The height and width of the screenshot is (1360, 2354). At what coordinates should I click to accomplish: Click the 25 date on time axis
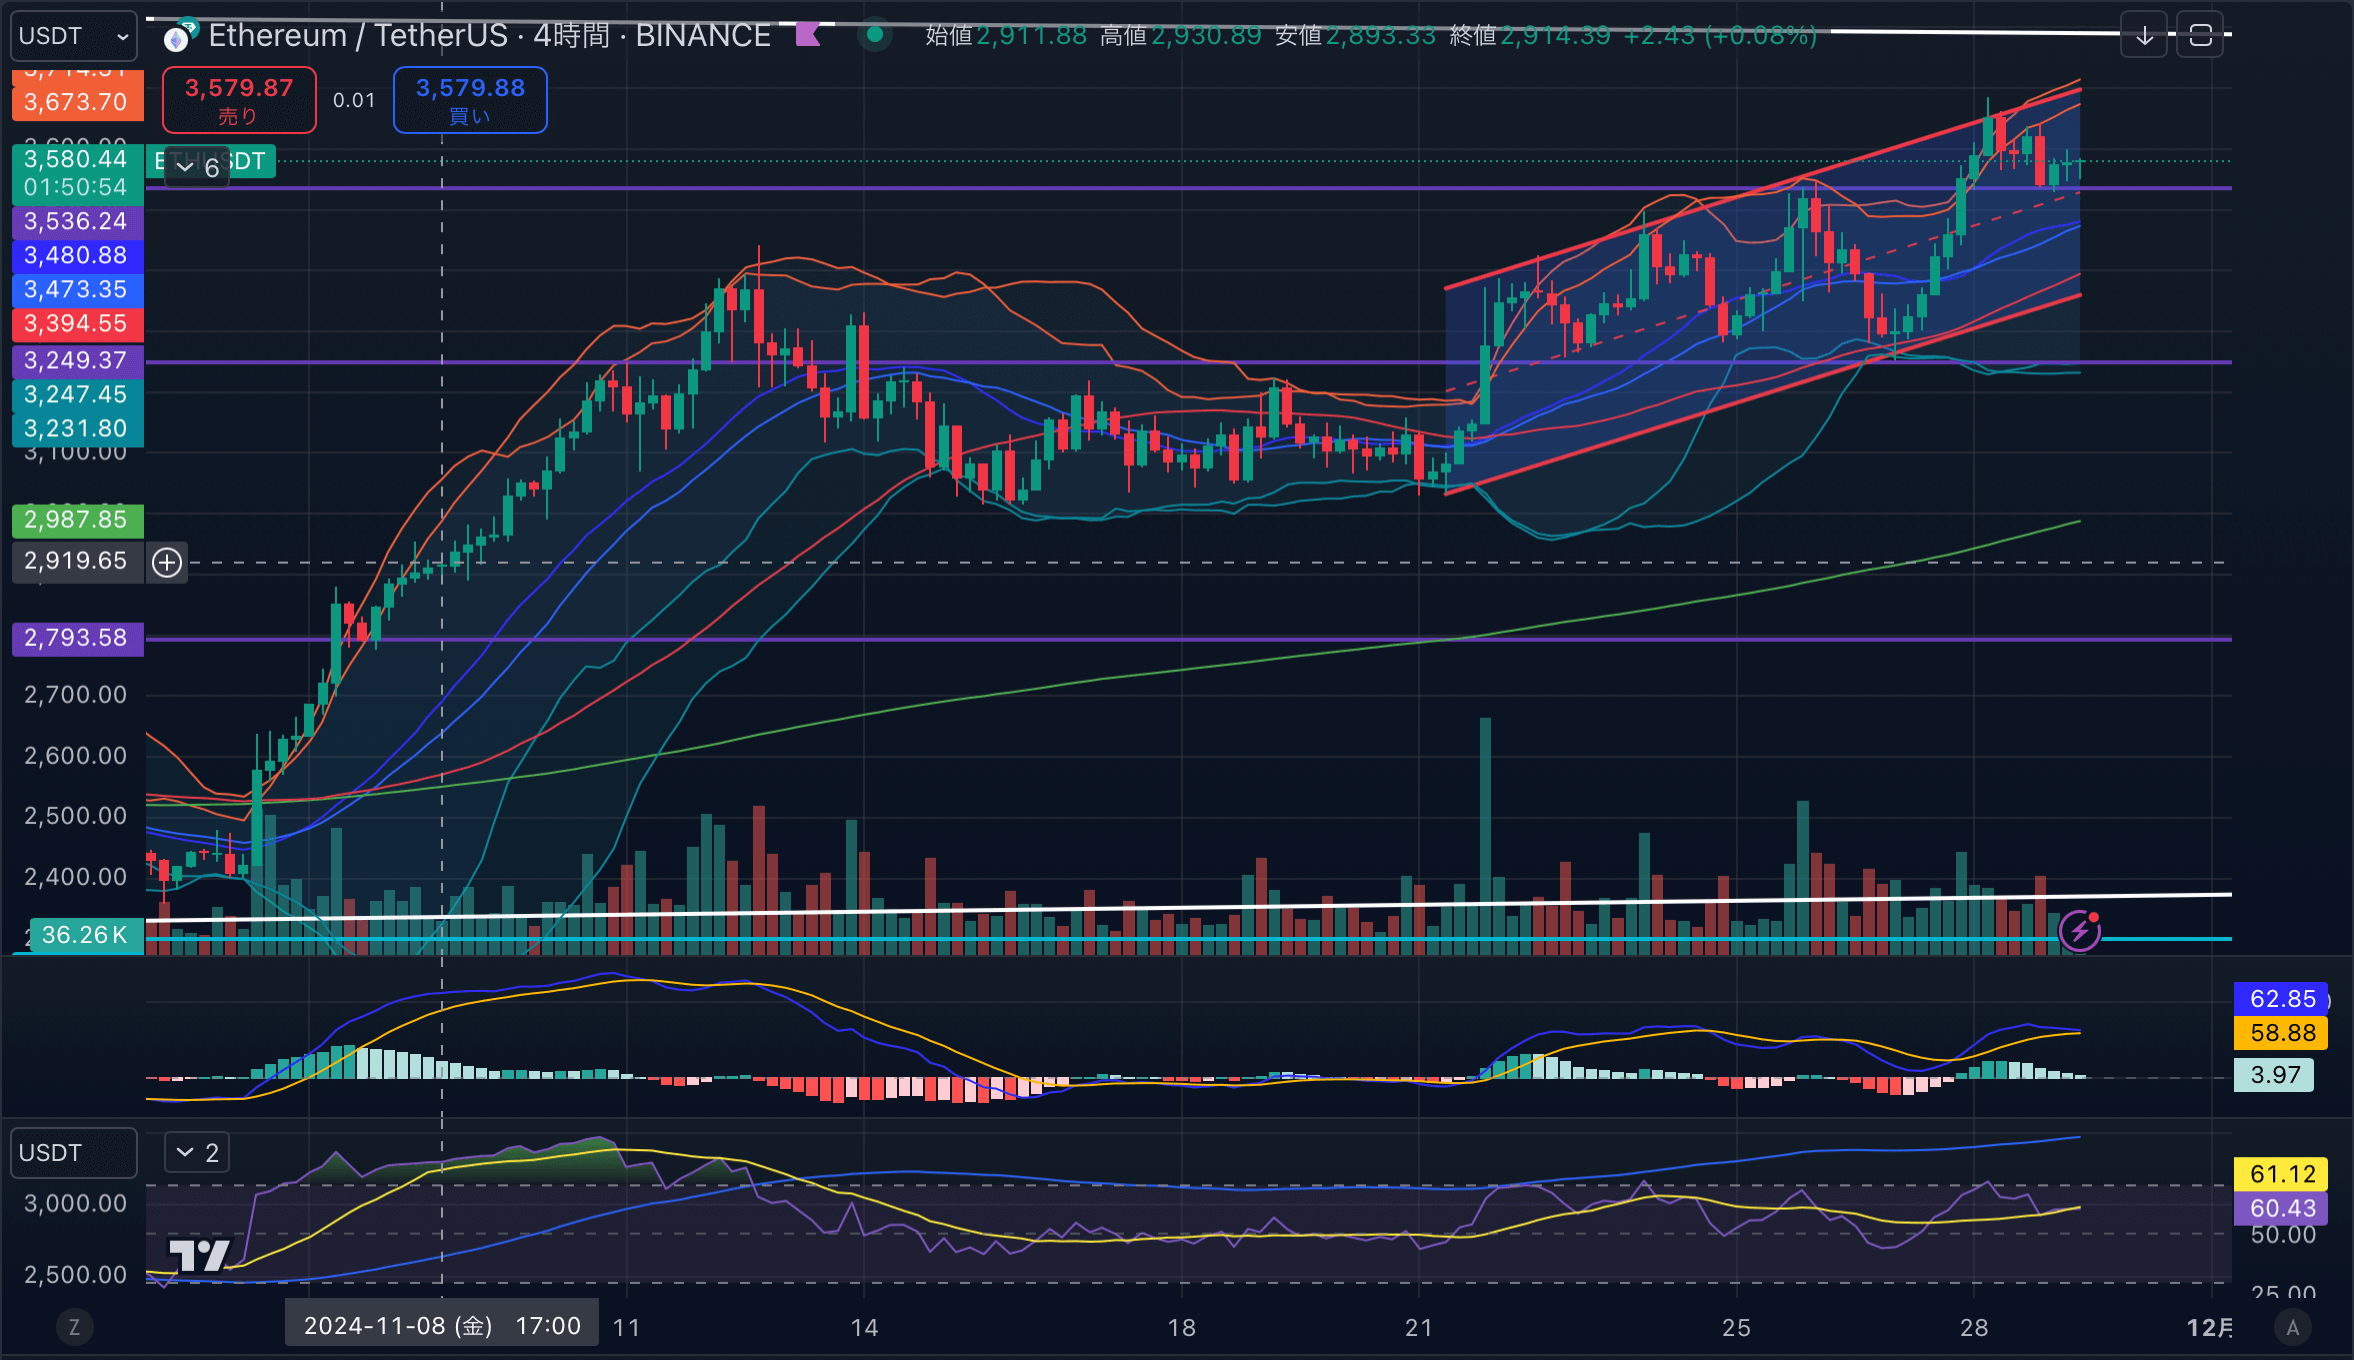click(1737, 1328)
